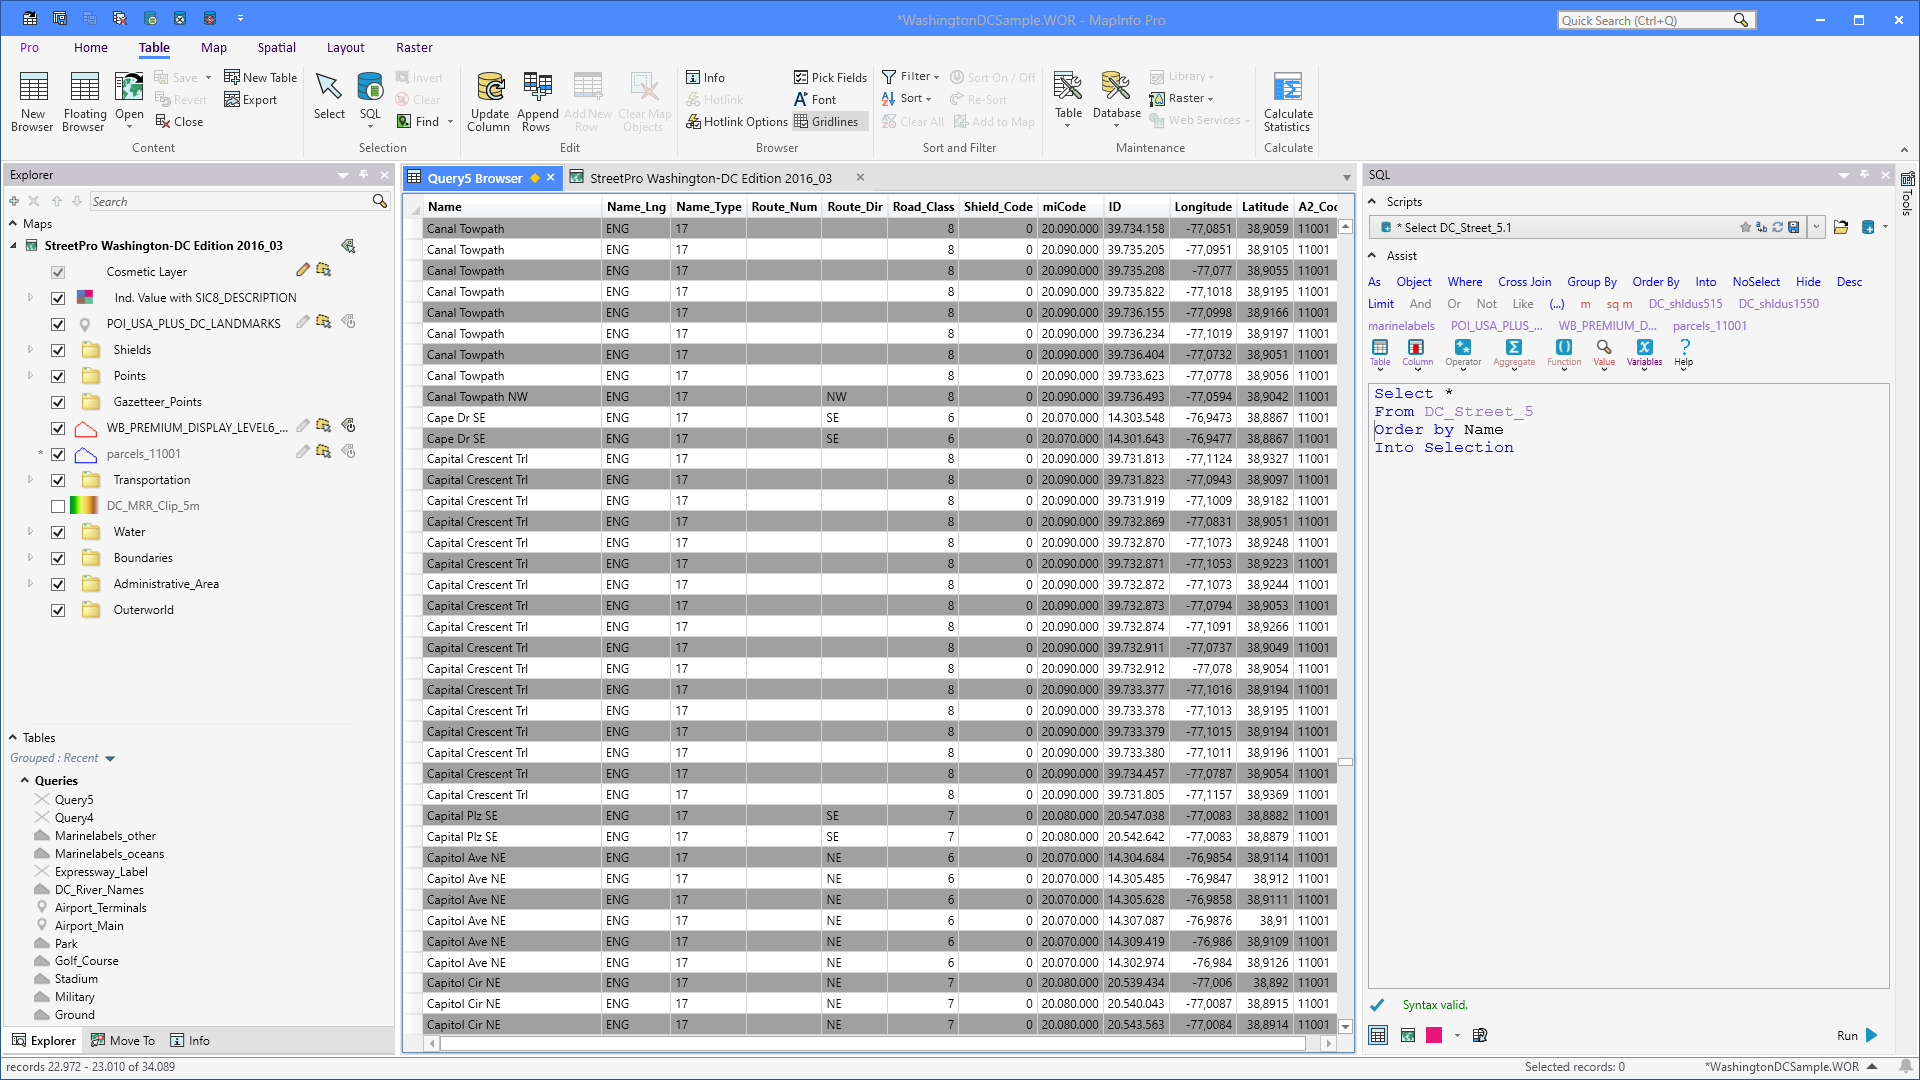
Task: Insert a Function in the SQL Assist panel
Action: tap(1564, 352)
